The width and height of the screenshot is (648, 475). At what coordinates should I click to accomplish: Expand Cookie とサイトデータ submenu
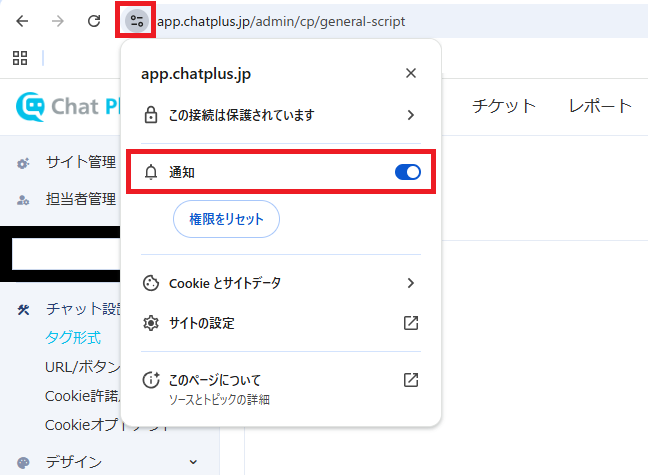410,283
